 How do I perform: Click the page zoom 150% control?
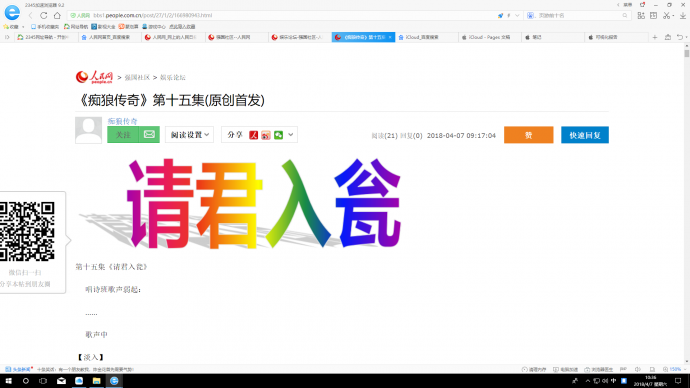[675, 370]
